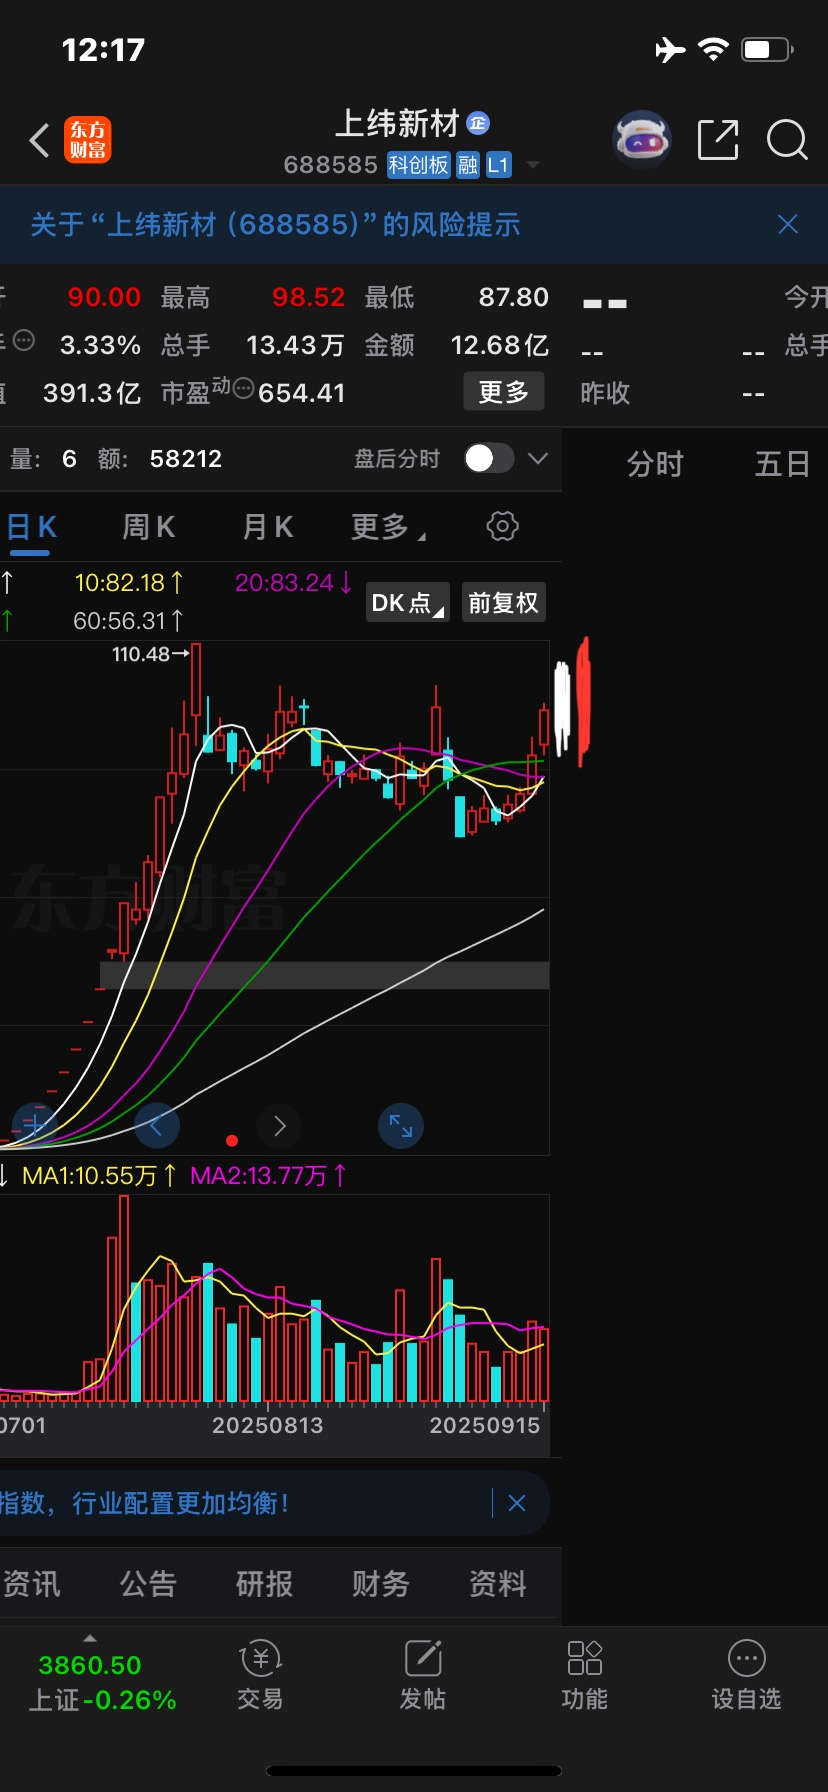The height and width of the screenshot is (1792, 828).
Task: Open the robot assistant avatar
Action: point(641,140)
